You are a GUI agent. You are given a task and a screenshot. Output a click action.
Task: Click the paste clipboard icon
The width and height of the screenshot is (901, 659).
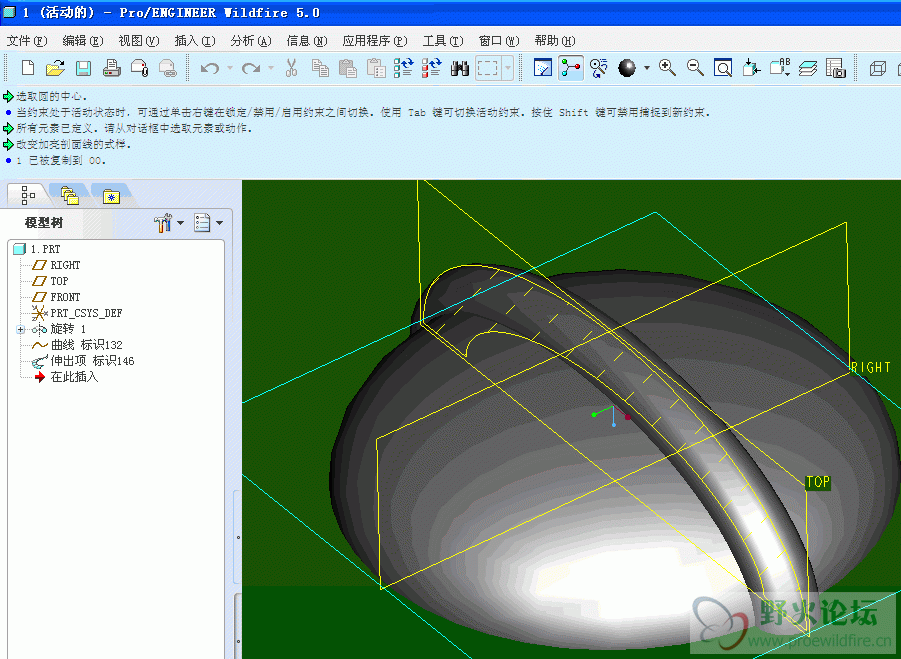coord(348,68)
